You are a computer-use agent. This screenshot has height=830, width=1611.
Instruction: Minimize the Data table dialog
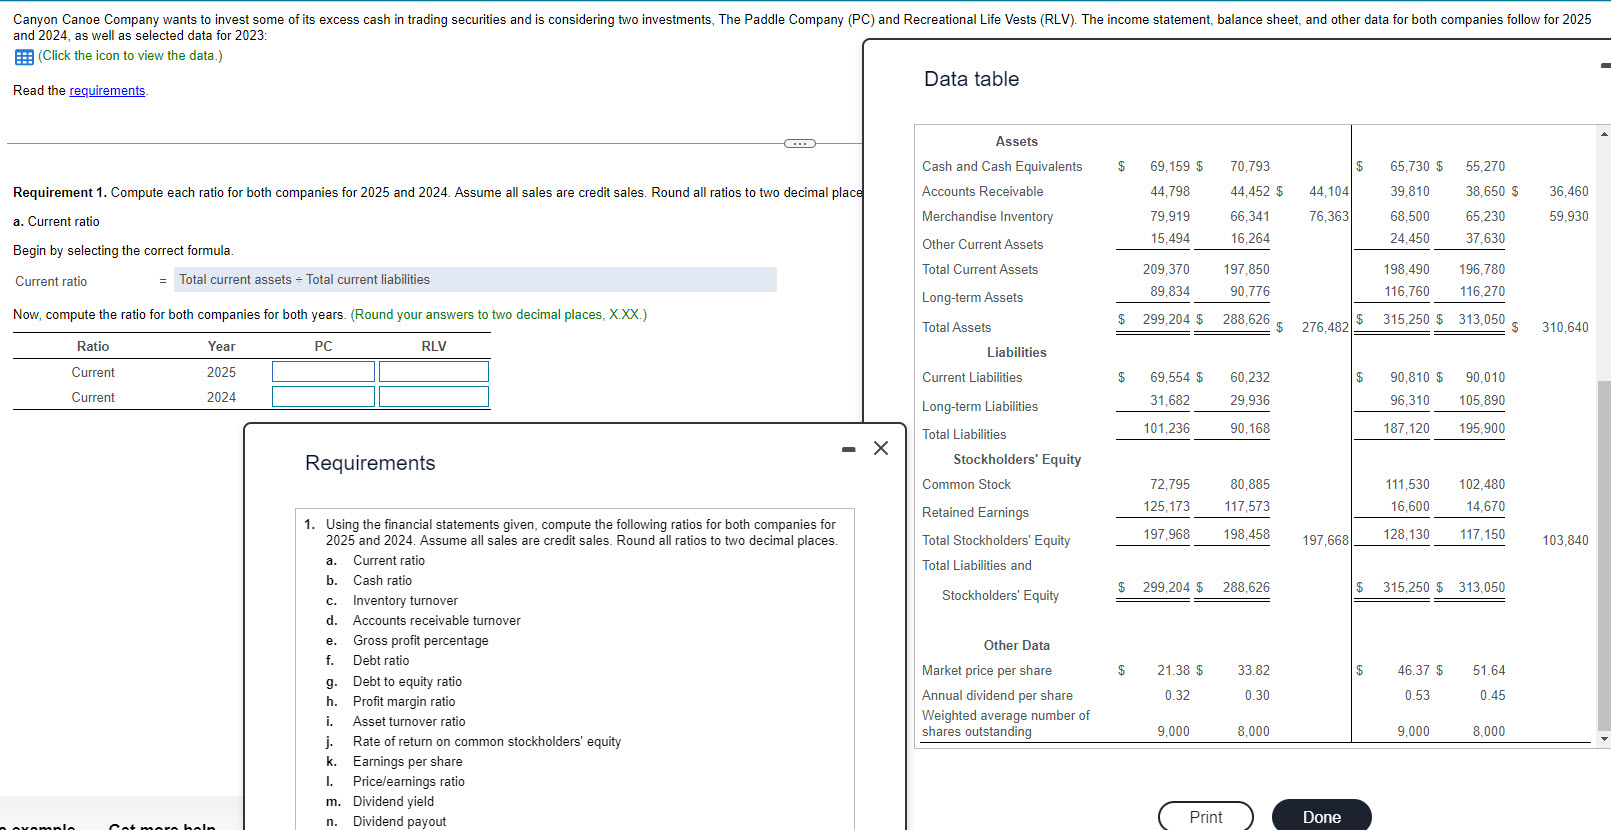tap(1605, 66)
